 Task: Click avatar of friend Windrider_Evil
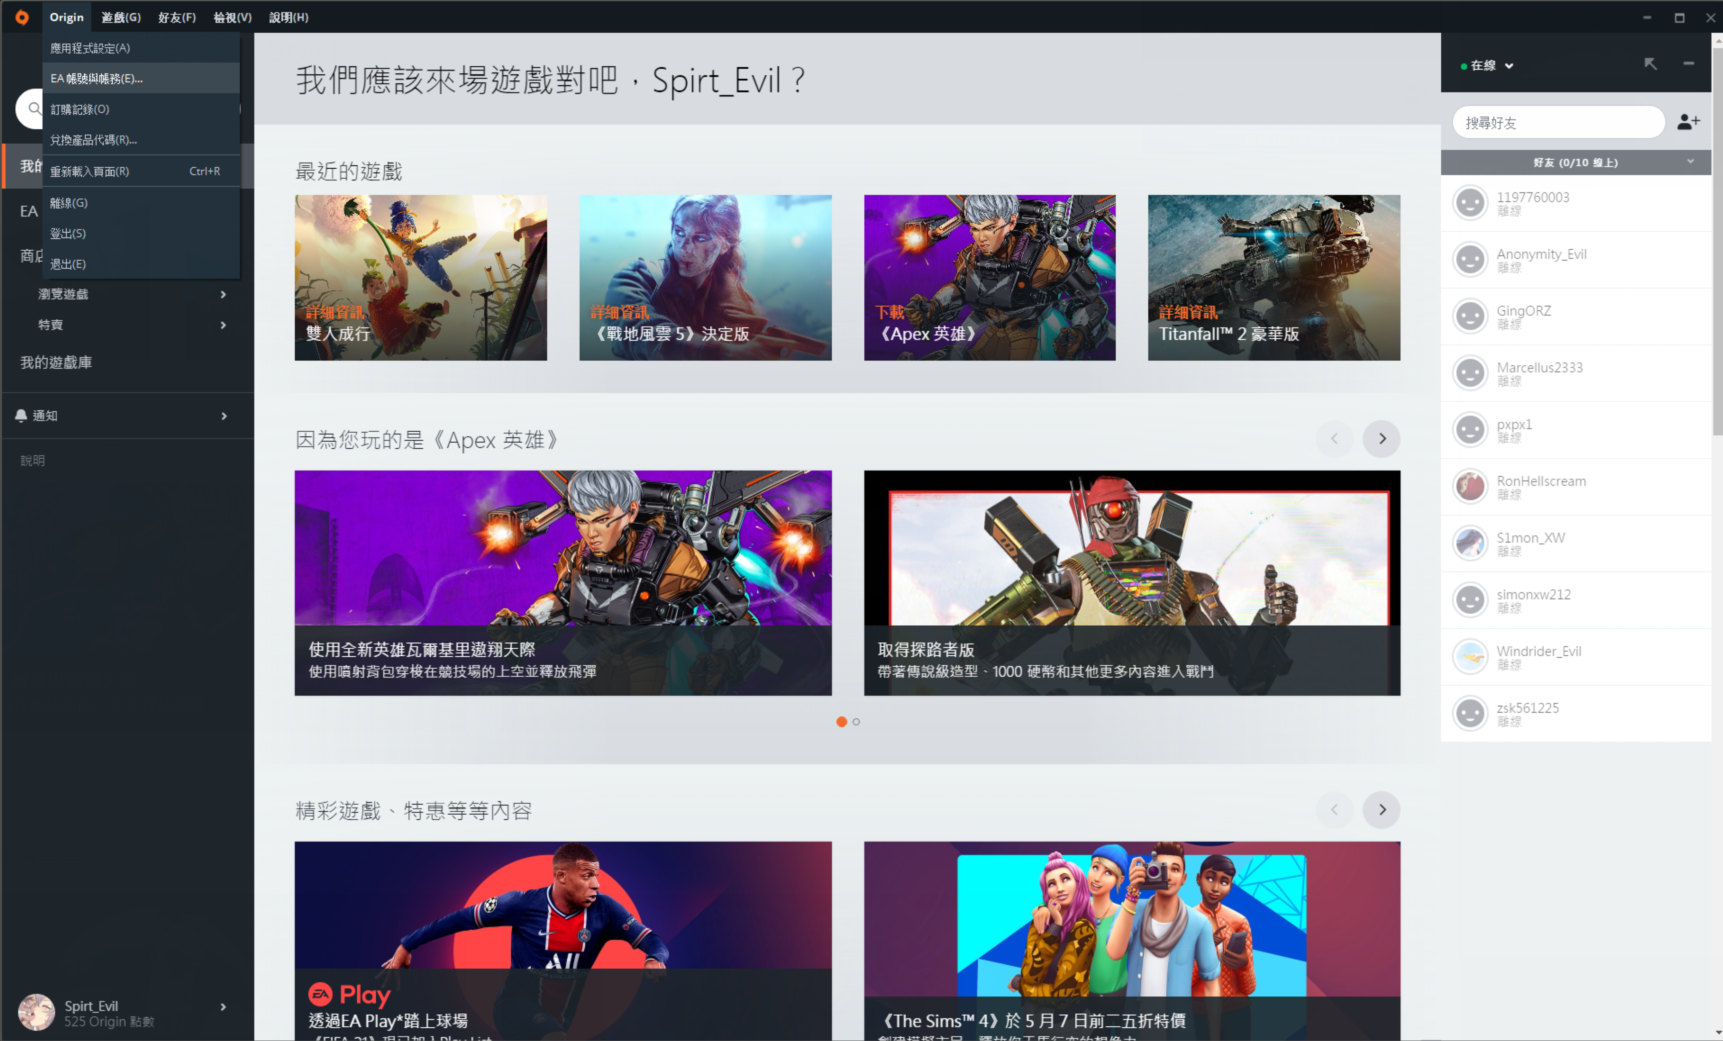pos(1470,657)
